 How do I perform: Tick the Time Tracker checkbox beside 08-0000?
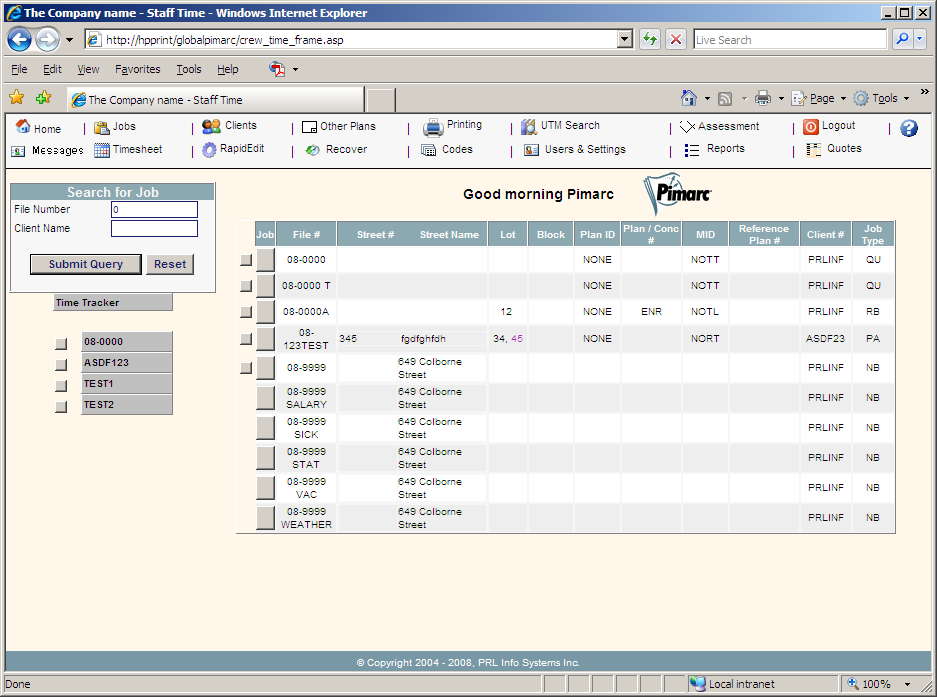tap(61, 344)
